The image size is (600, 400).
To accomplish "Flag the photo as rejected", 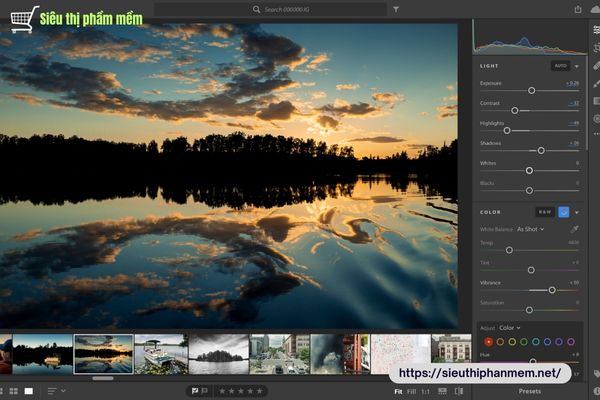I will coord(204,391).
